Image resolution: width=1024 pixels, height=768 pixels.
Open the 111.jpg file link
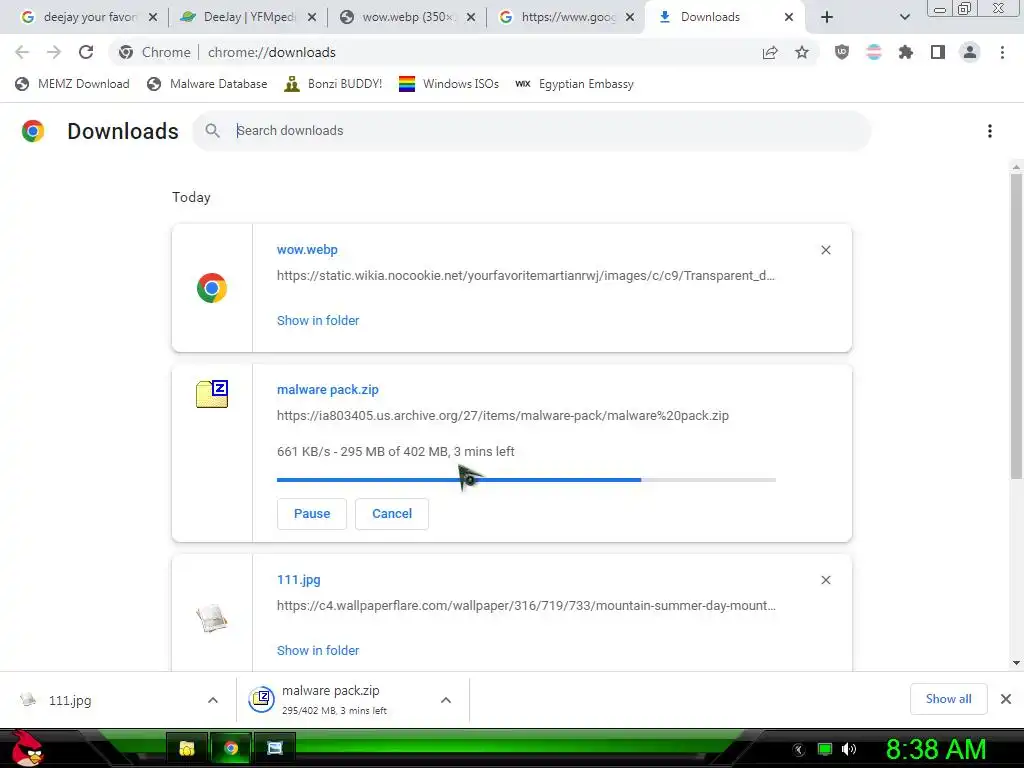tap(298, 580)
